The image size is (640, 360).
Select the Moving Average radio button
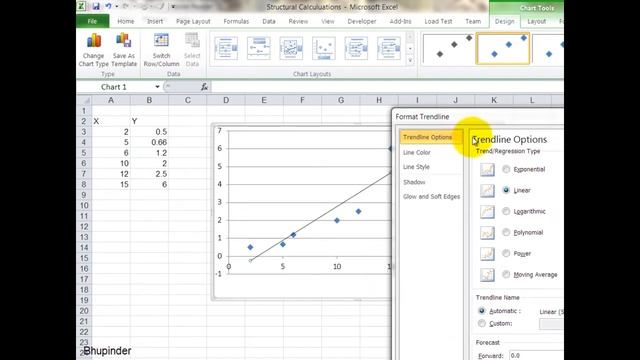pos(506,274)
